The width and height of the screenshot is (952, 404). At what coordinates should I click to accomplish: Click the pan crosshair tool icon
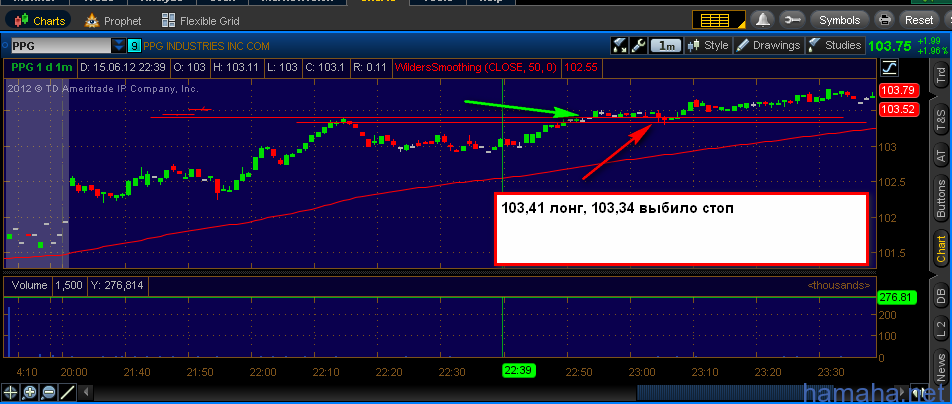pos(10,392)
